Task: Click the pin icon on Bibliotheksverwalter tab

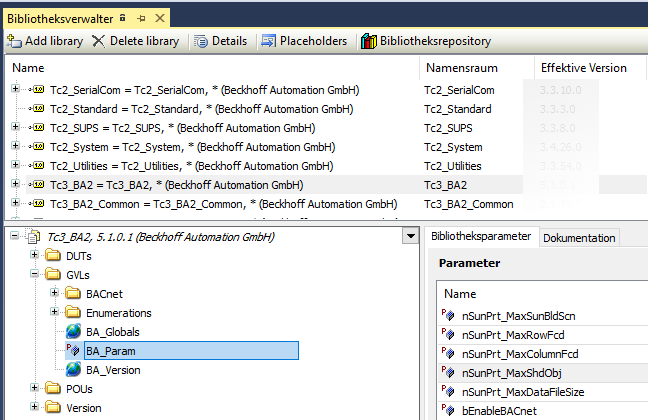Action: pos(141,19)
